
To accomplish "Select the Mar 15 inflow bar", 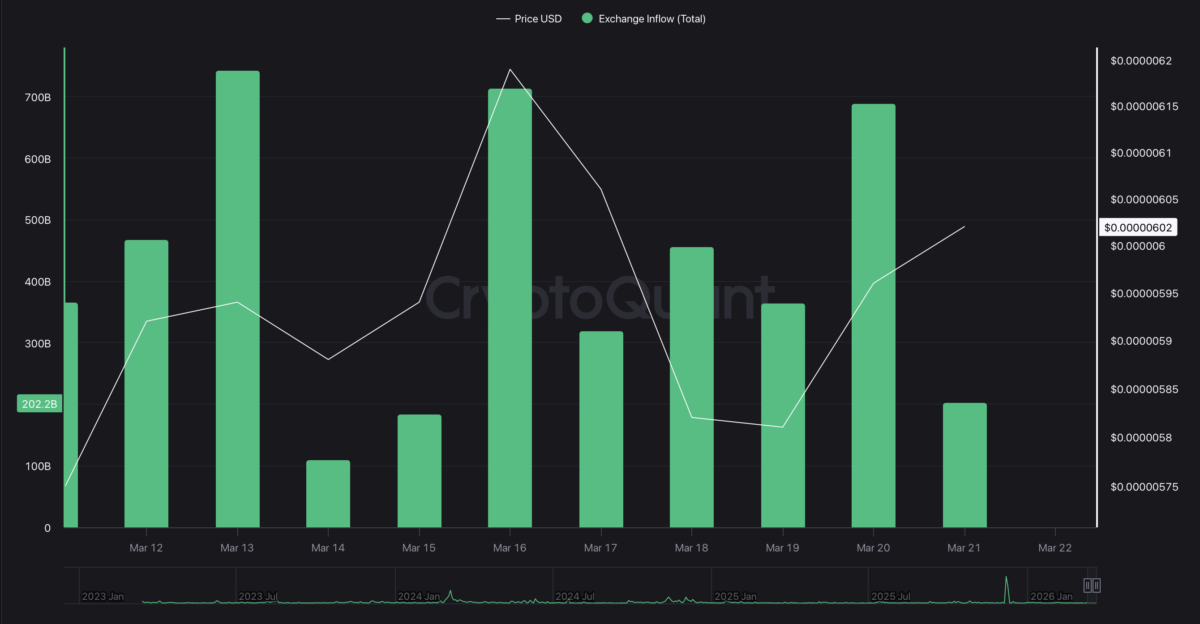I will tap(419, 471).
